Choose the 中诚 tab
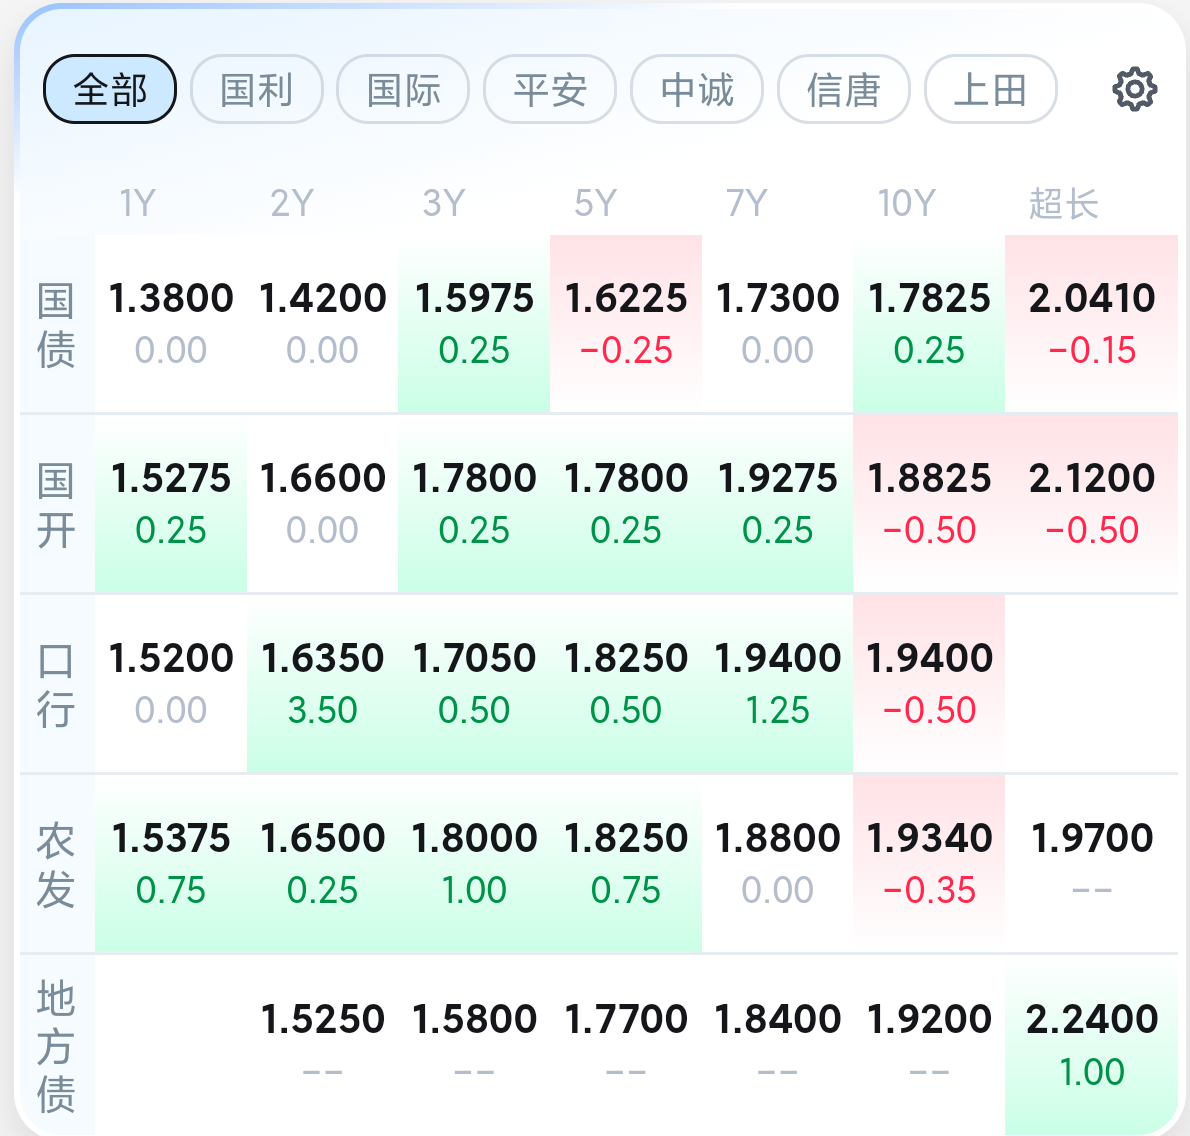The width and height of the screenshot is (1190, 1136). click(x=697, y=90)
